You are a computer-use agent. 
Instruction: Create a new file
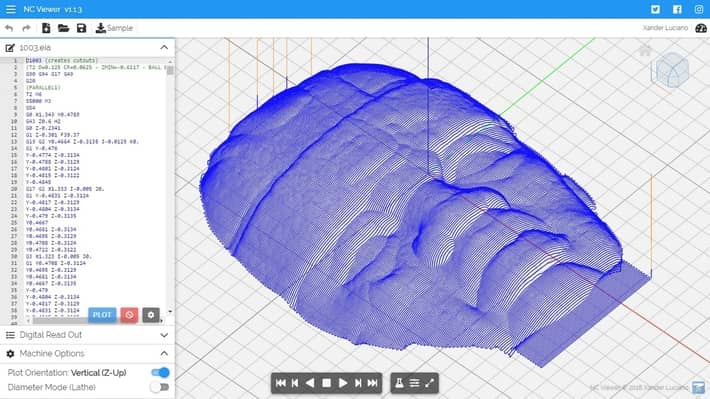[46, 28]
